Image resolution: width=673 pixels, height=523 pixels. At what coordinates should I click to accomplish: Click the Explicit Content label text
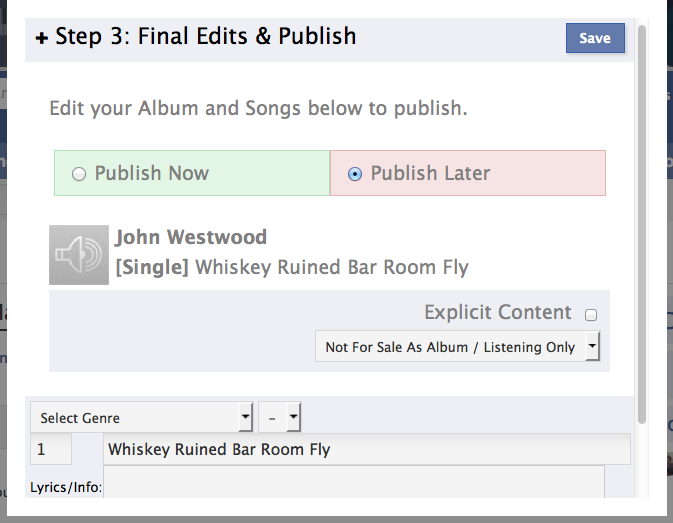pos(497,312)
